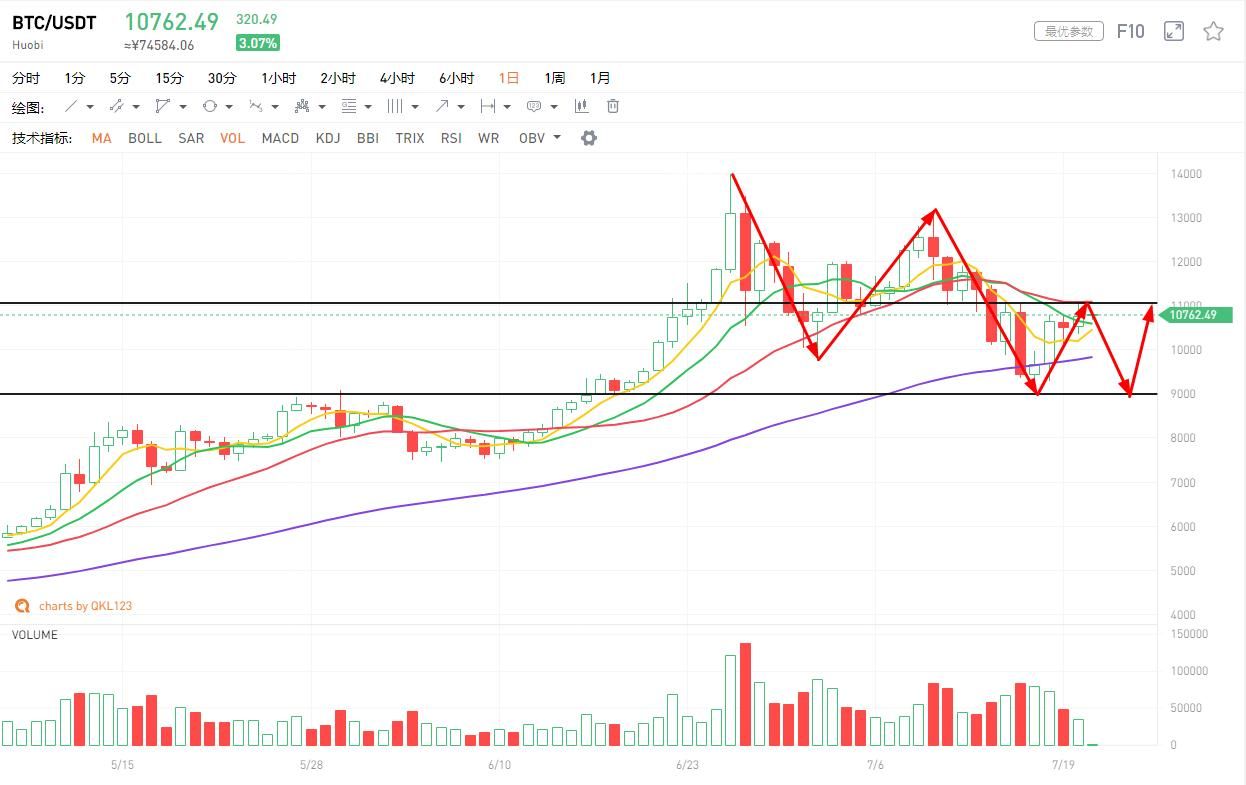Click the BTC/USDT pair title

tap(54, 23)
